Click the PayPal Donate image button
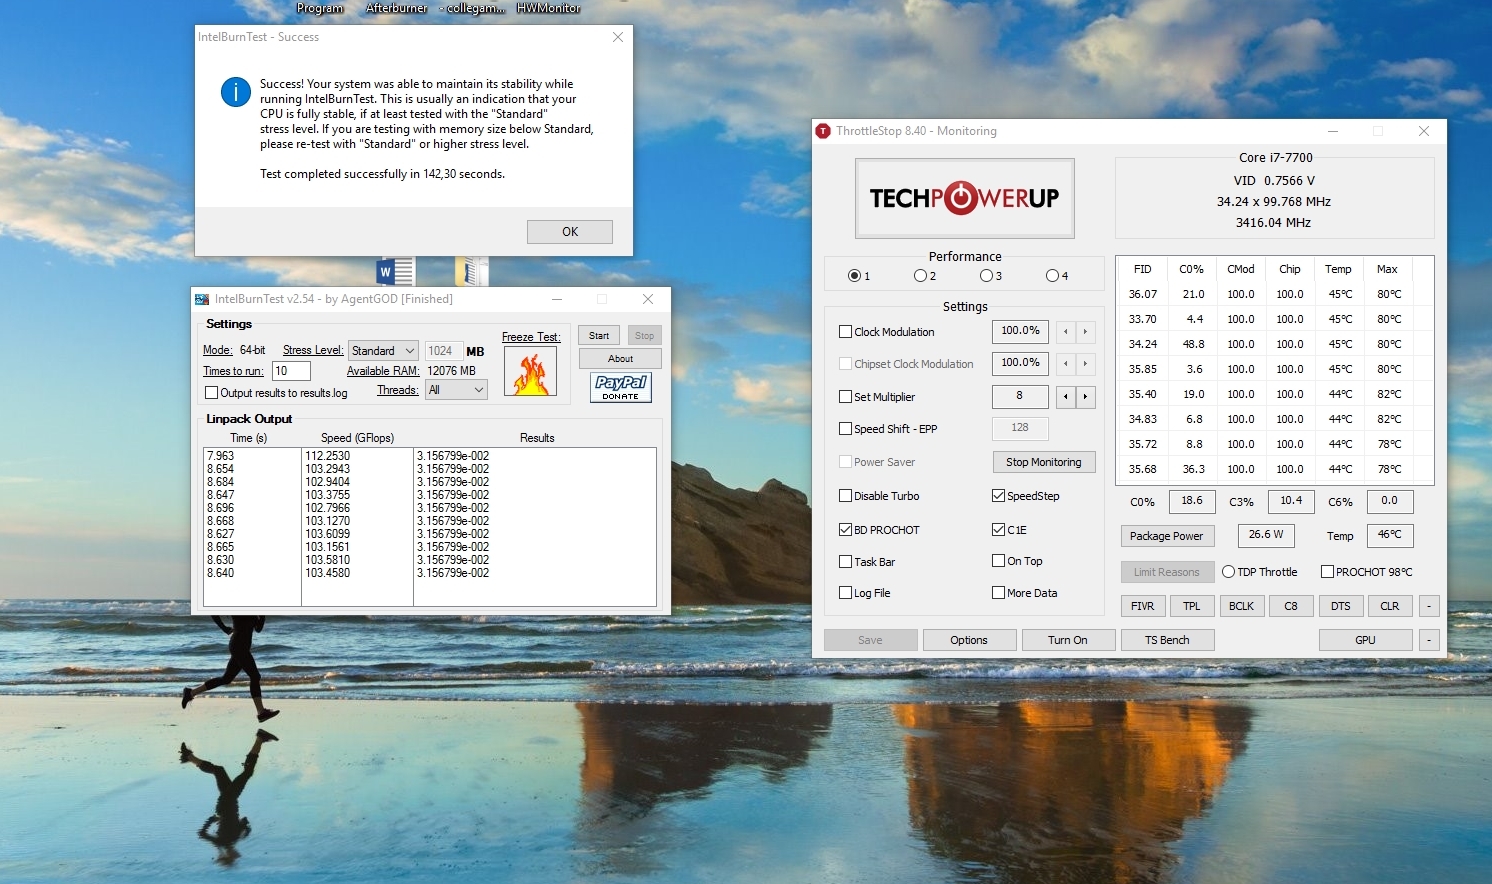Image resolution: width=1492 pixels, height=884 pixels. point(621,387)
